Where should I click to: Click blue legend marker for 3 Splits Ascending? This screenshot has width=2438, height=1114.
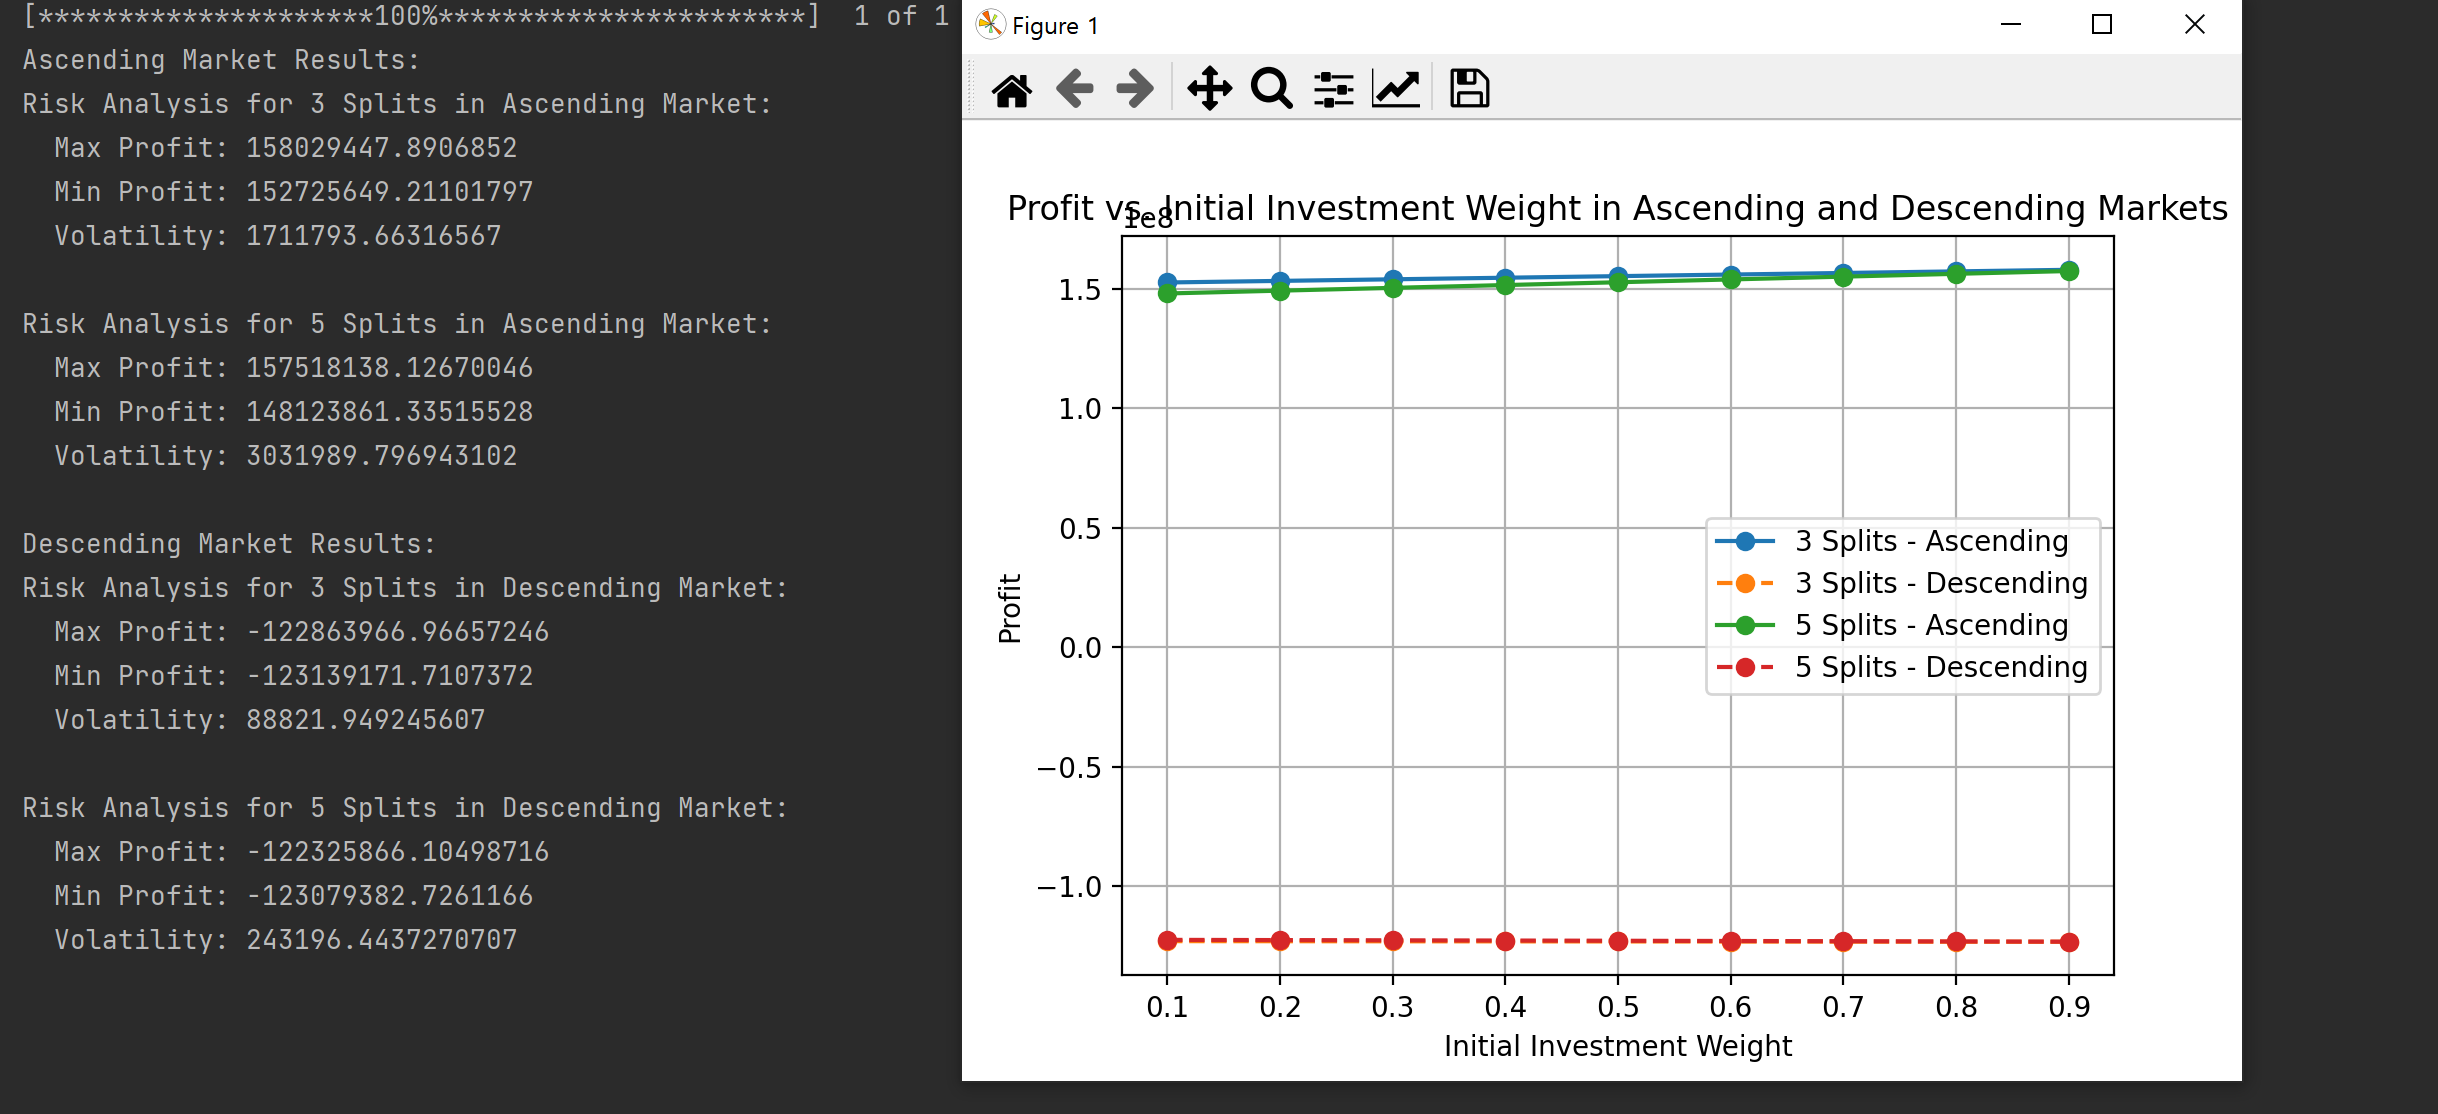pyautogui.click(x=1745, y=541)
